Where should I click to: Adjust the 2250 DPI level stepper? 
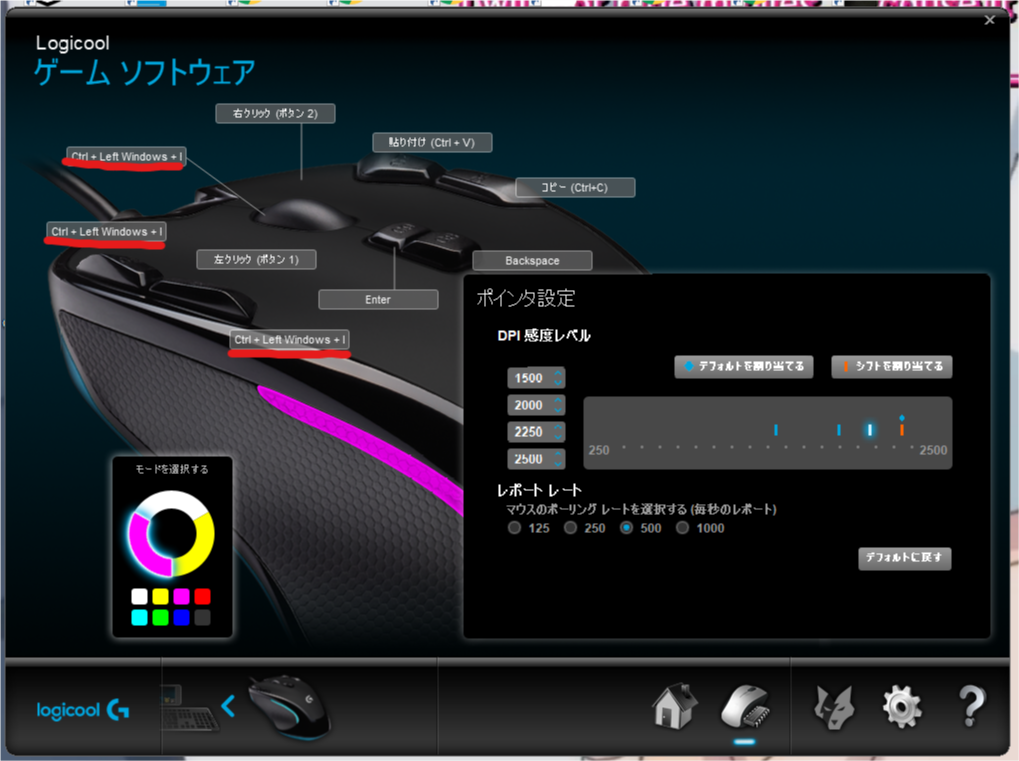tap(558, 432)
